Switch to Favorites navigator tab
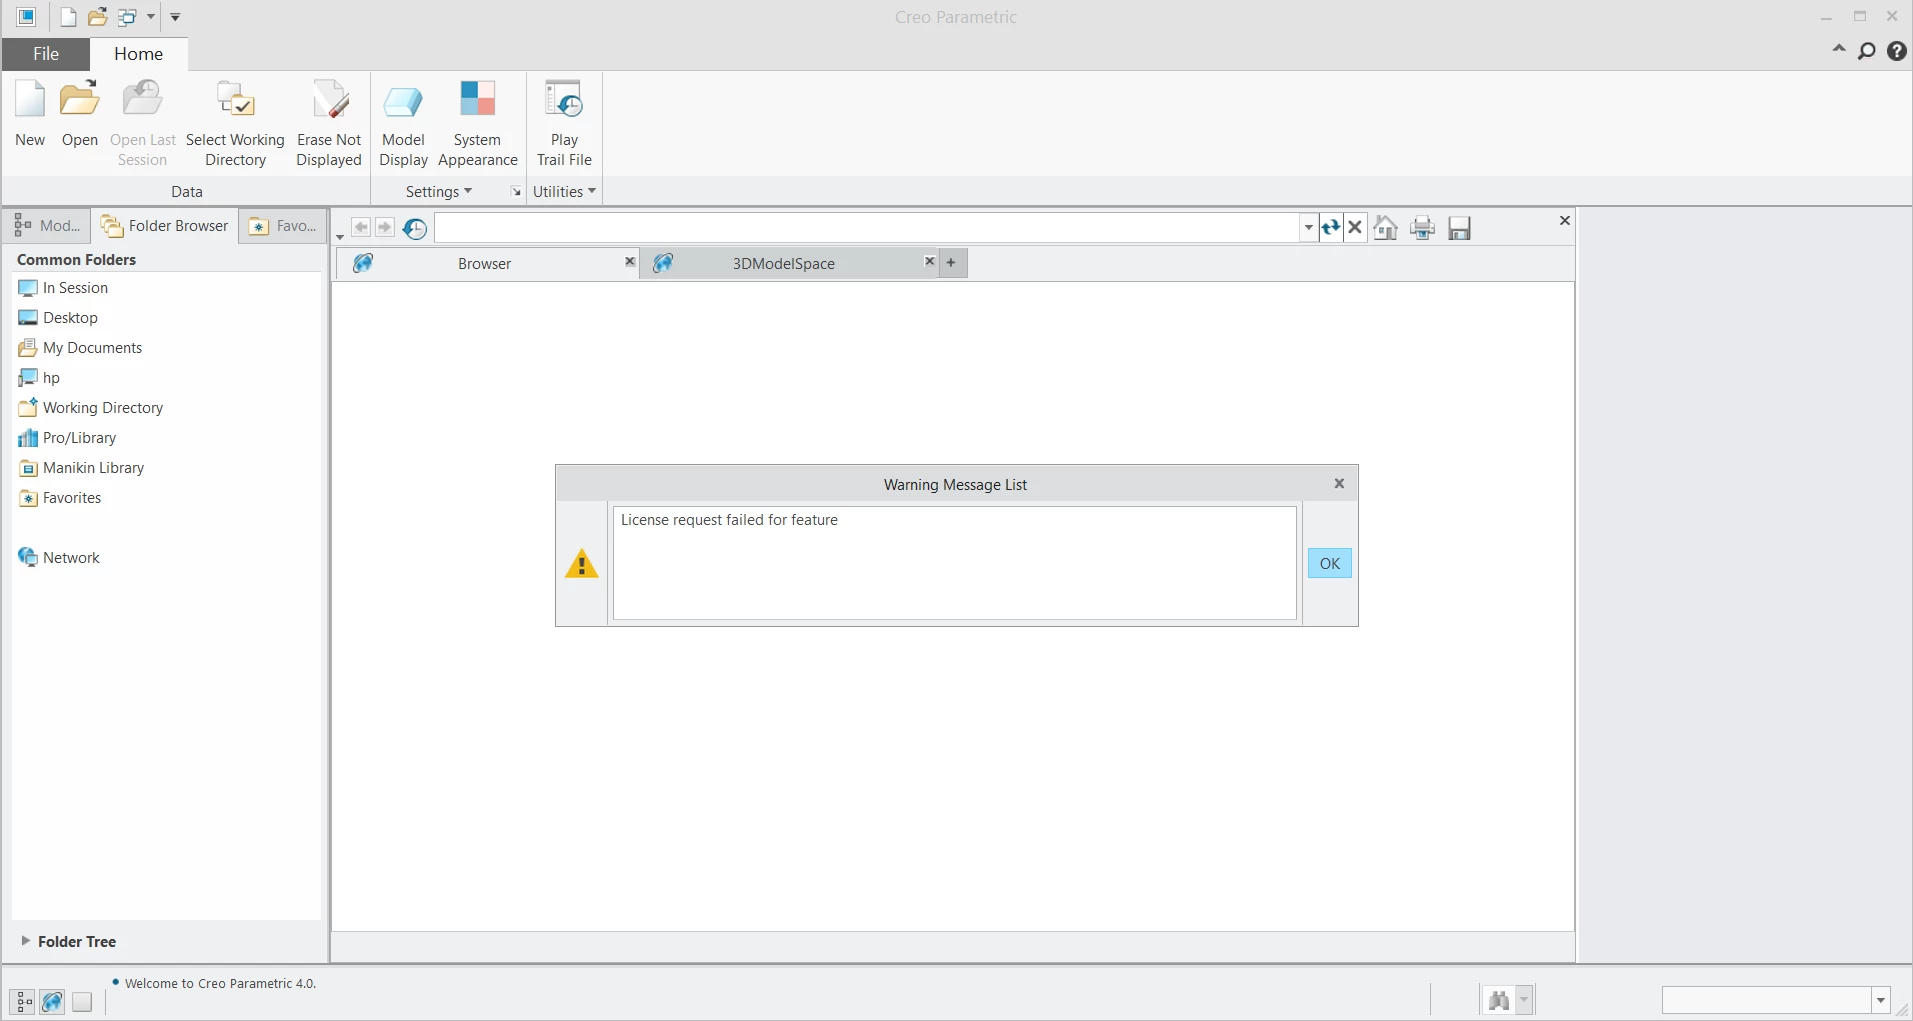1913x1021 pixels. pyautogui.click(x=284, y=226)
